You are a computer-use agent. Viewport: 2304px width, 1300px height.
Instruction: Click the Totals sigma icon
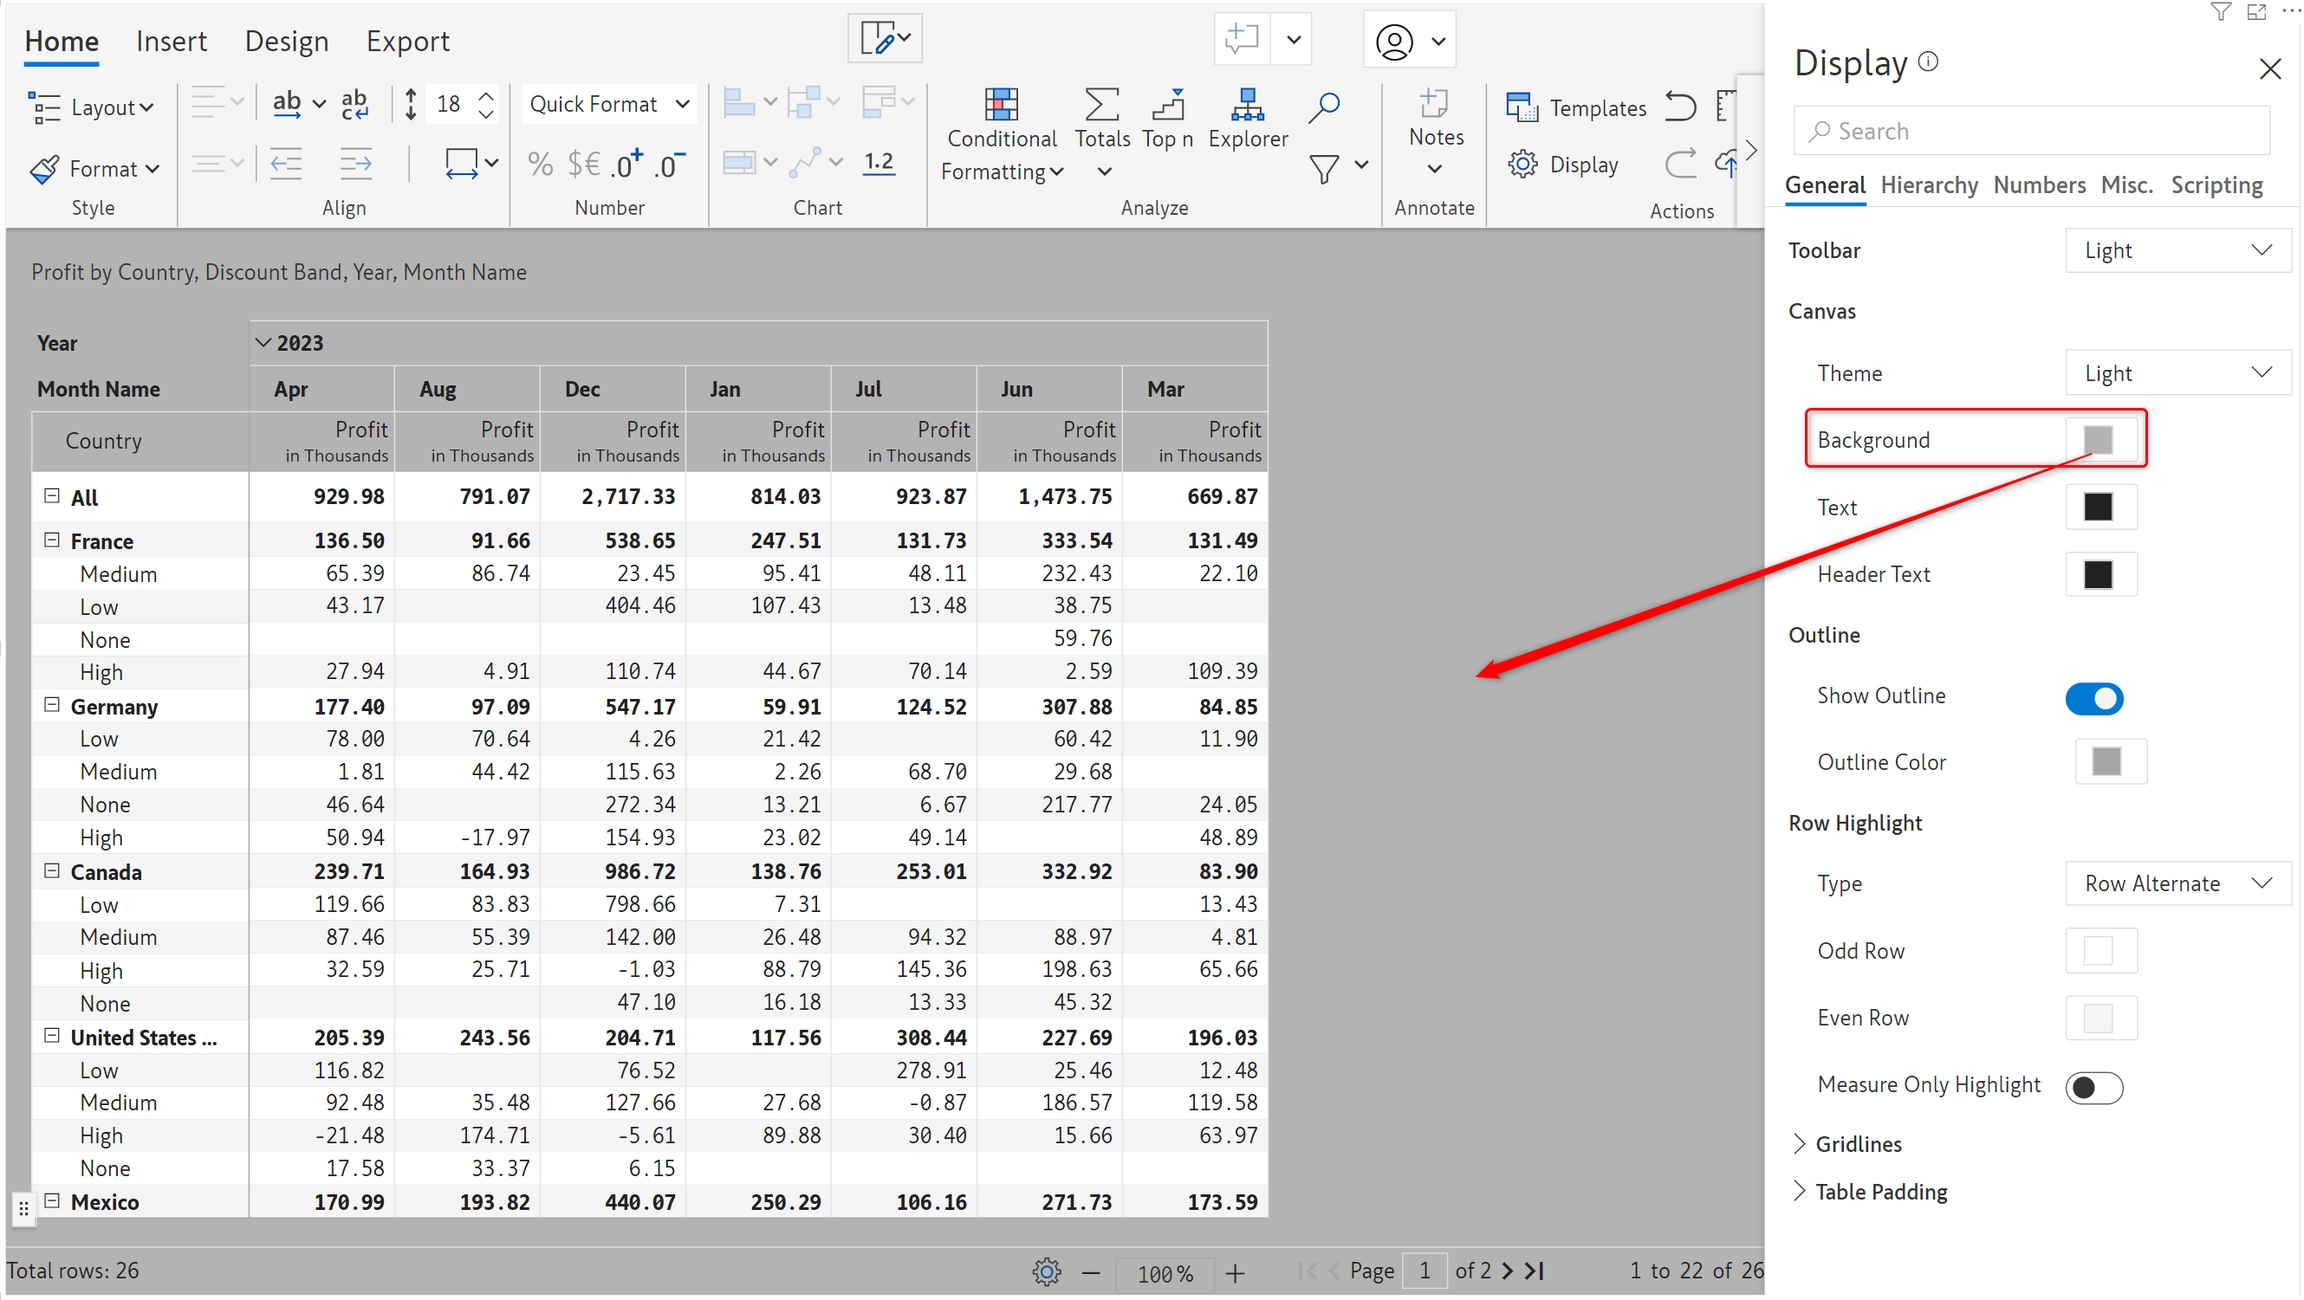point(1101,105)
